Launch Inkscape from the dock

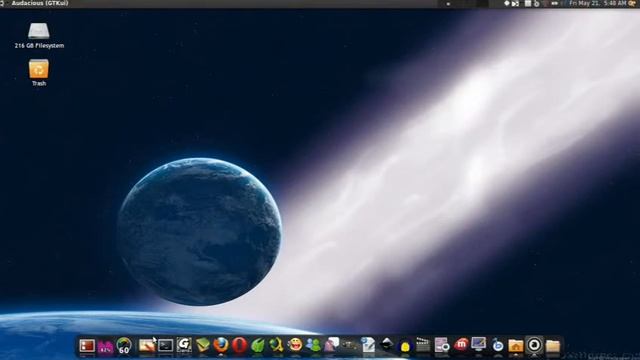tap(387, 345)
